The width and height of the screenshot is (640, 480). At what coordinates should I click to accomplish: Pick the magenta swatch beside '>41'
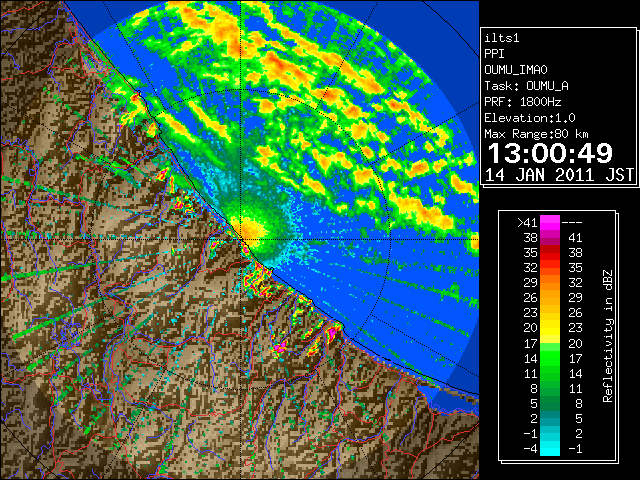(550, 223)
